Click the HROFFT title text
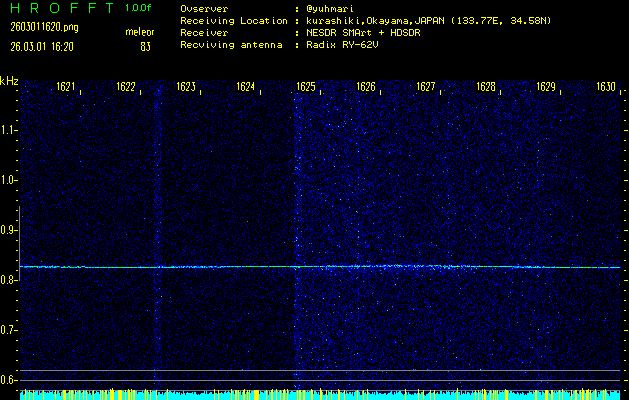Image resolution: width=629 pixels, height=400 pixels. tap(63, 8)
